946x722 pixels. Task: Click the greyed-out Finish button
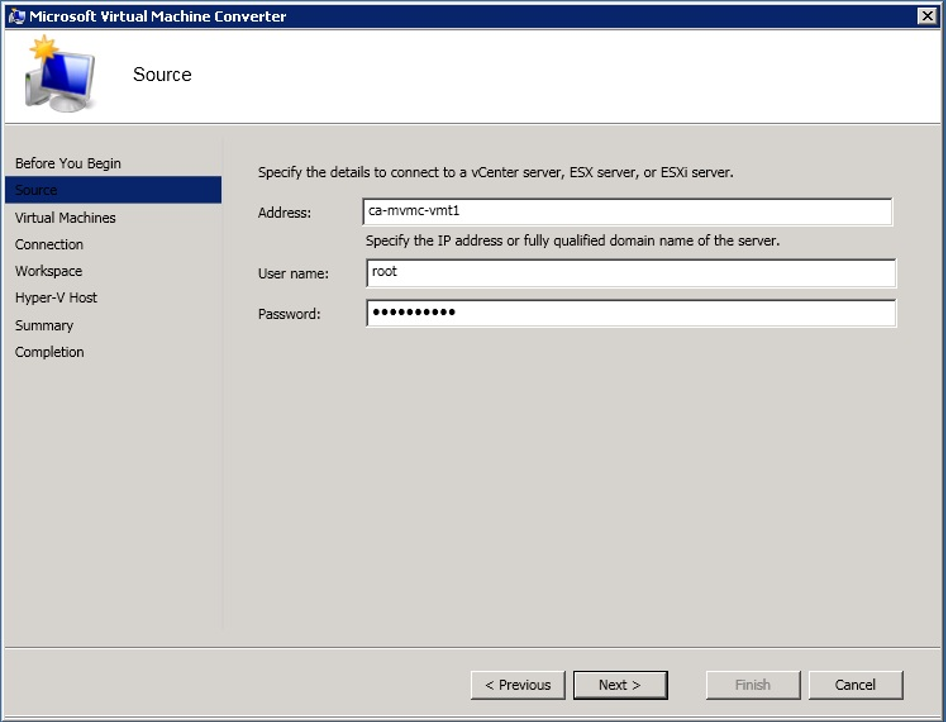coord(753,685)
